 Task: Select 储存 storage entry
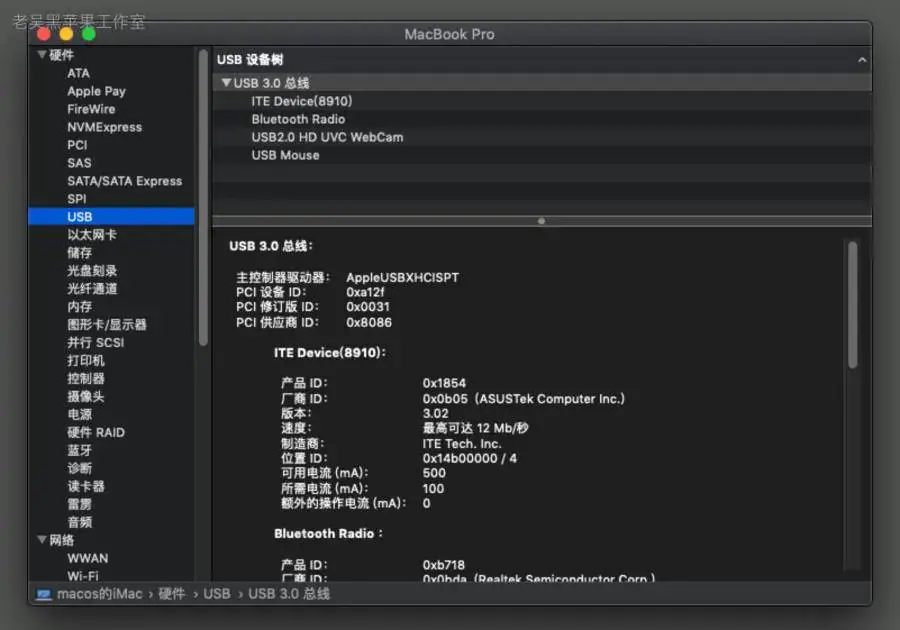(x=79, y=252)
